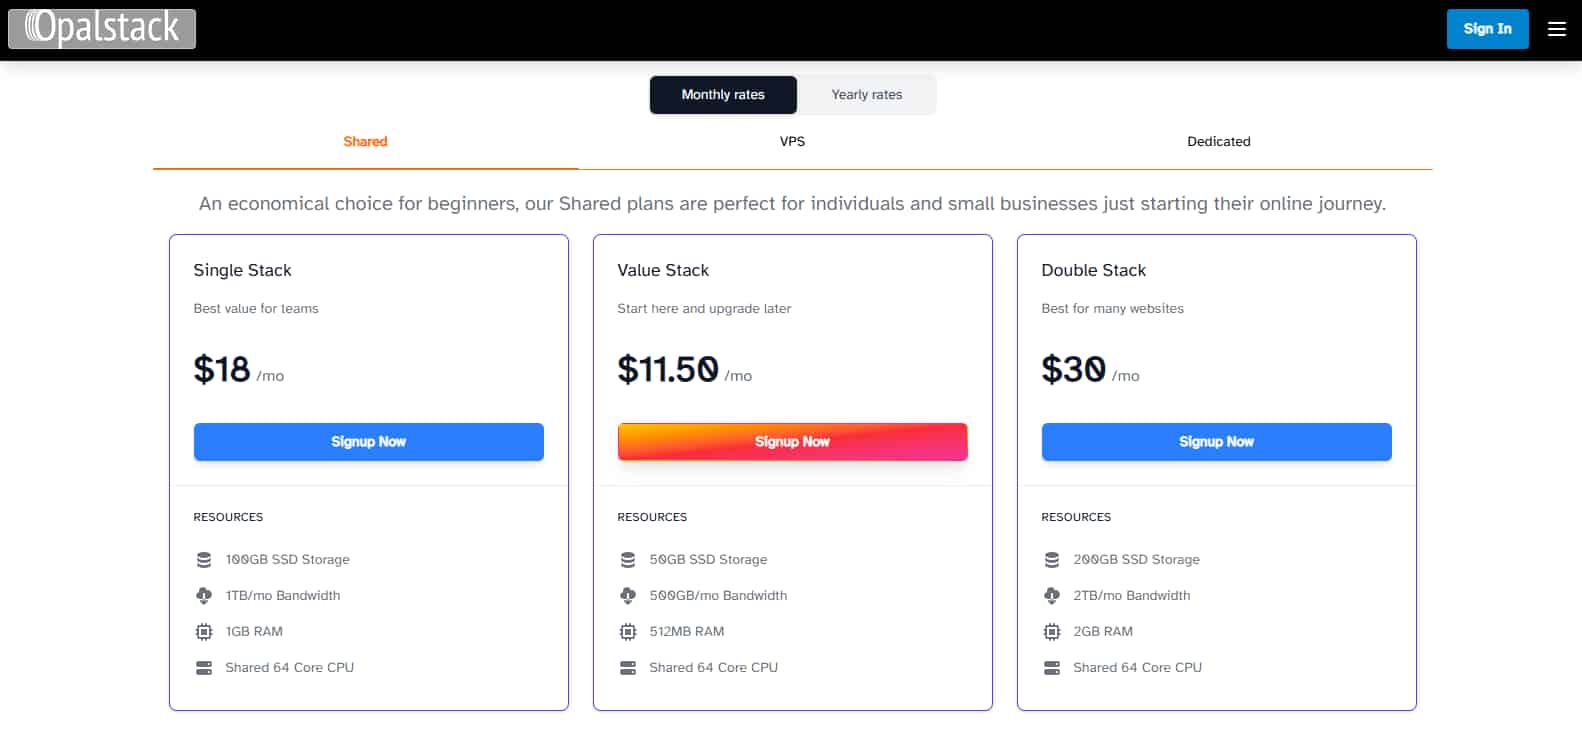Click storage icon next to 200GB SSD Storage

tap(1052, 560)
